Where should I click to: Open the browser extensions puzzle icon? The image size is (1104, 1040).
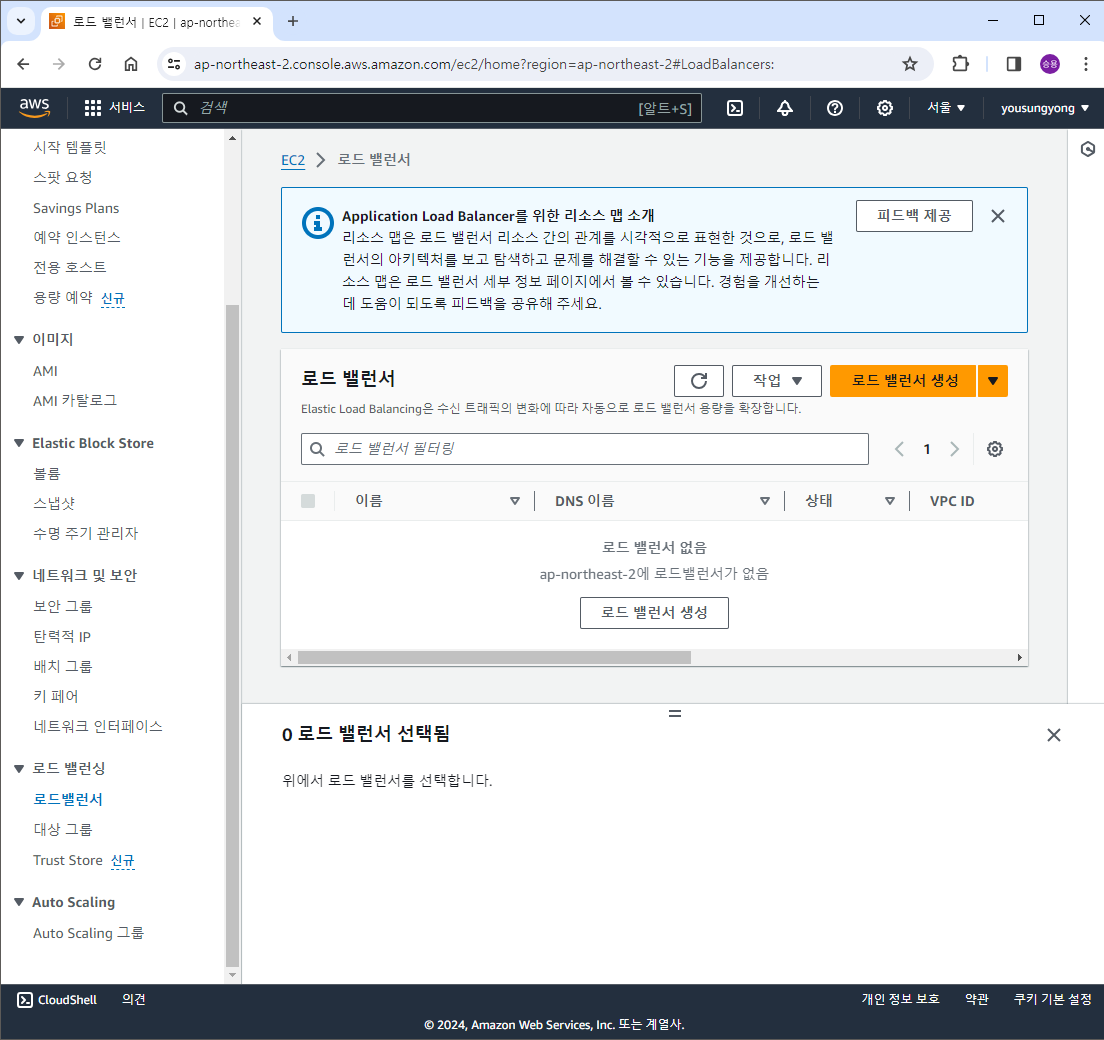click(960, 64)
